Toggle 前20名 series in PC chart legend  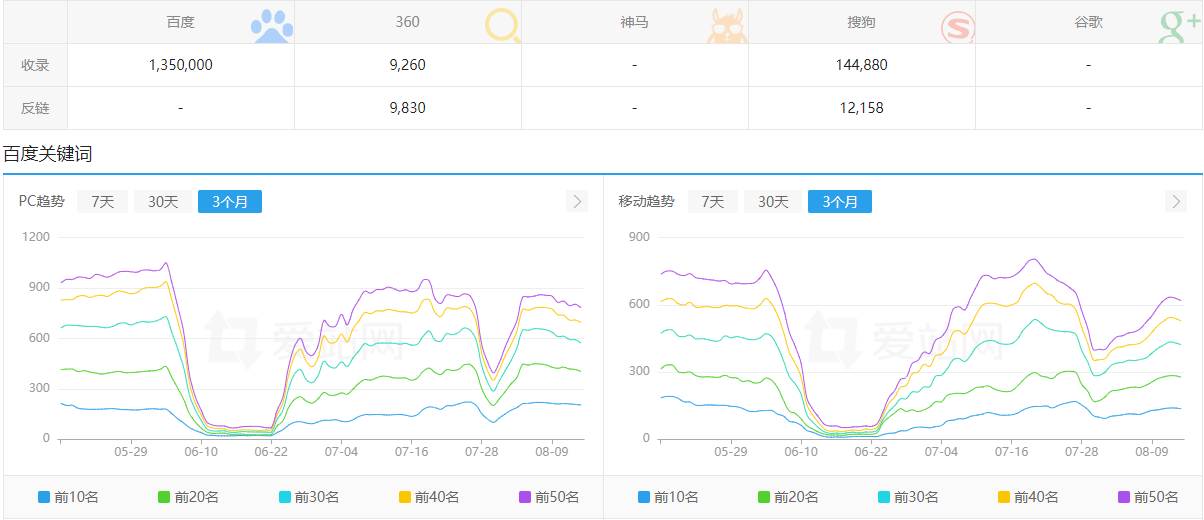(x=188, y=497)
